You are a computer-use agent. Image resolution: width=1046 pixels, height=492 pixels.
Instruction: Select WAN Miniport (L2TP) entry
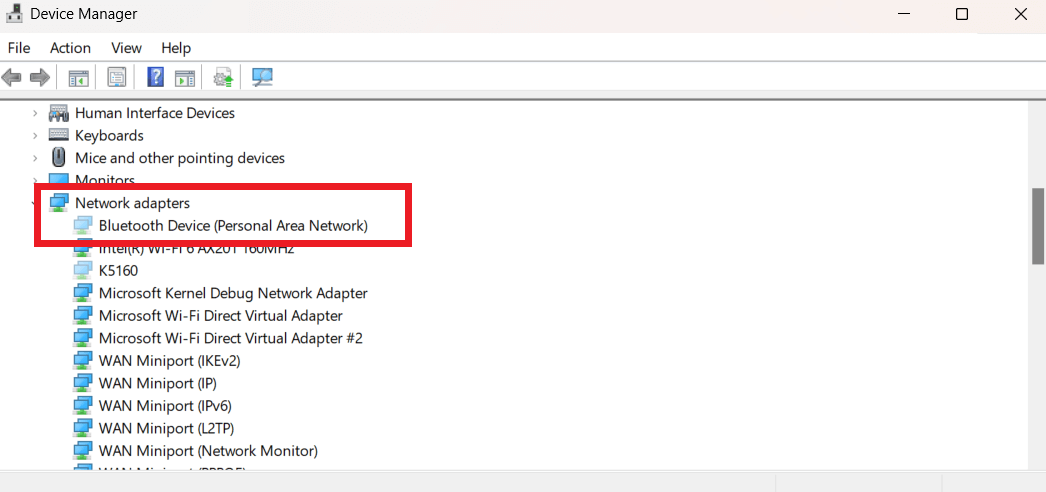(166, 428)
